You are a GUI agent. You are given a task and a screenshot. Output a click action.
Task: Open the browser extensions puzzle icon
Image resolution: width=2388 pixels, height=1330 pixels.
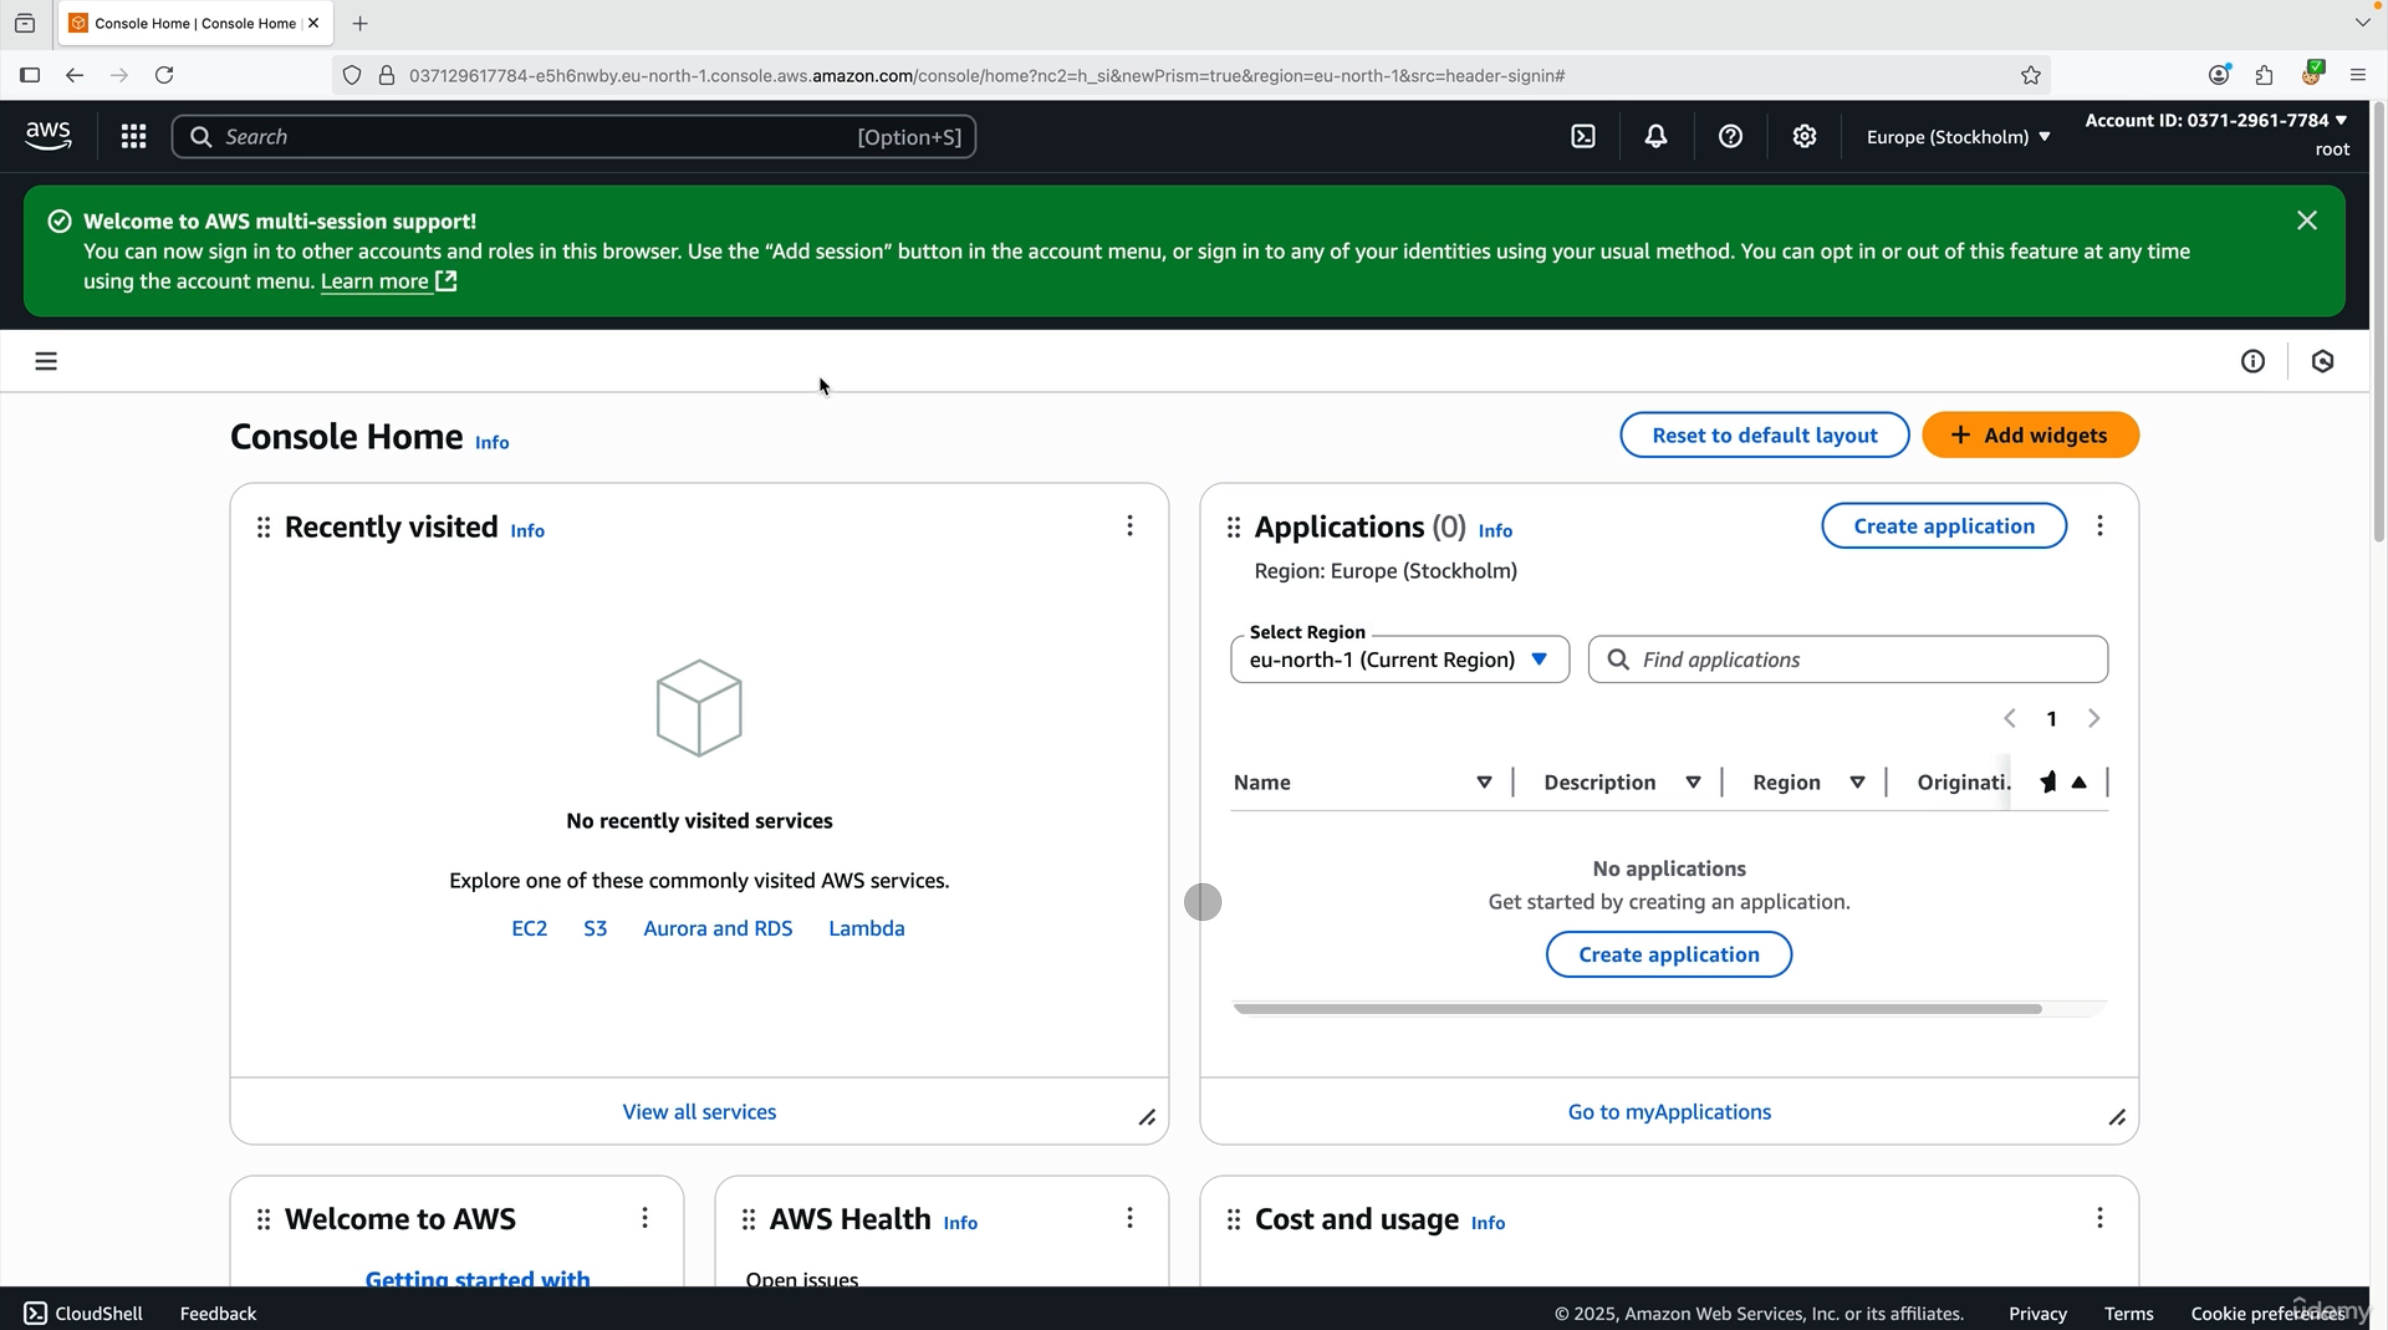pos(2264,75)
